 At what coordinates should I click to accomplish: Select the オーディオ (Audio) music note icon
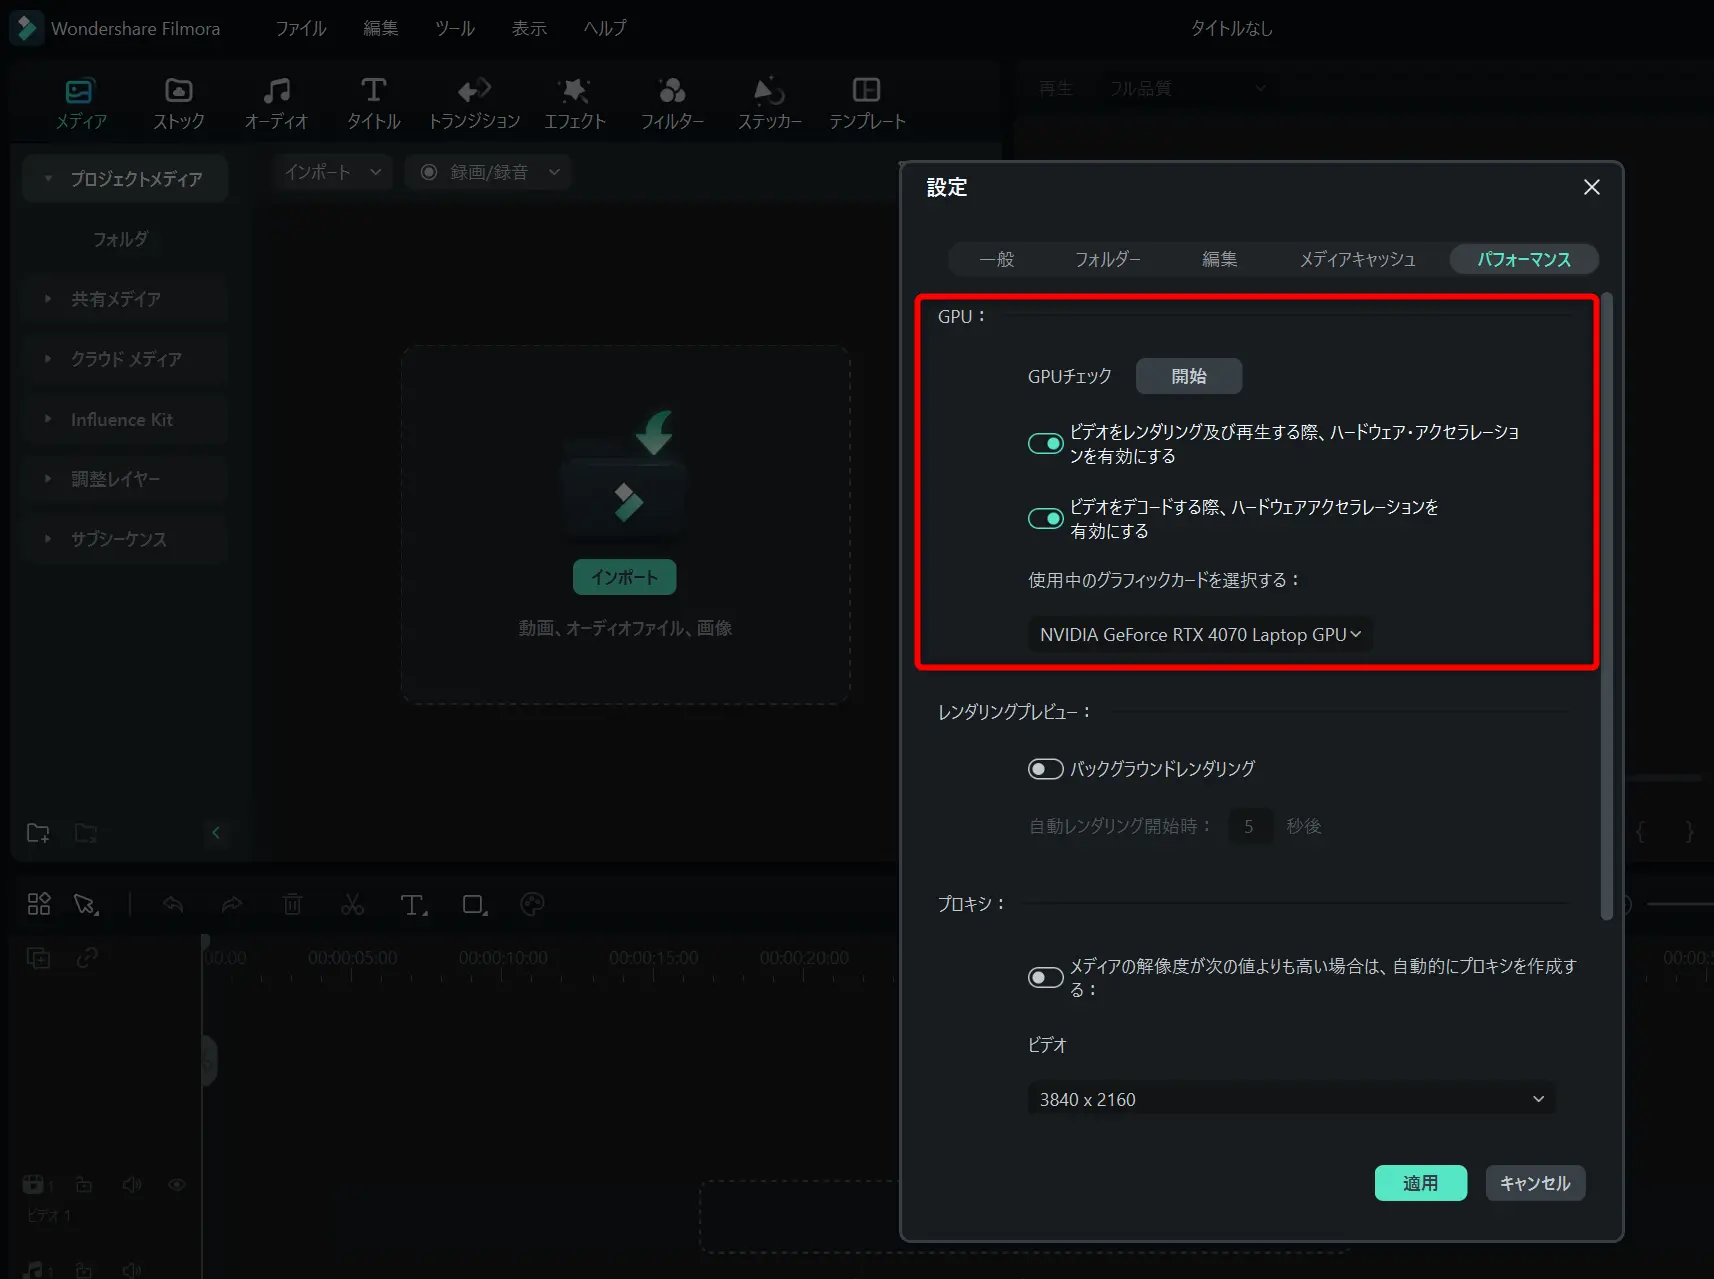(277, 91)
